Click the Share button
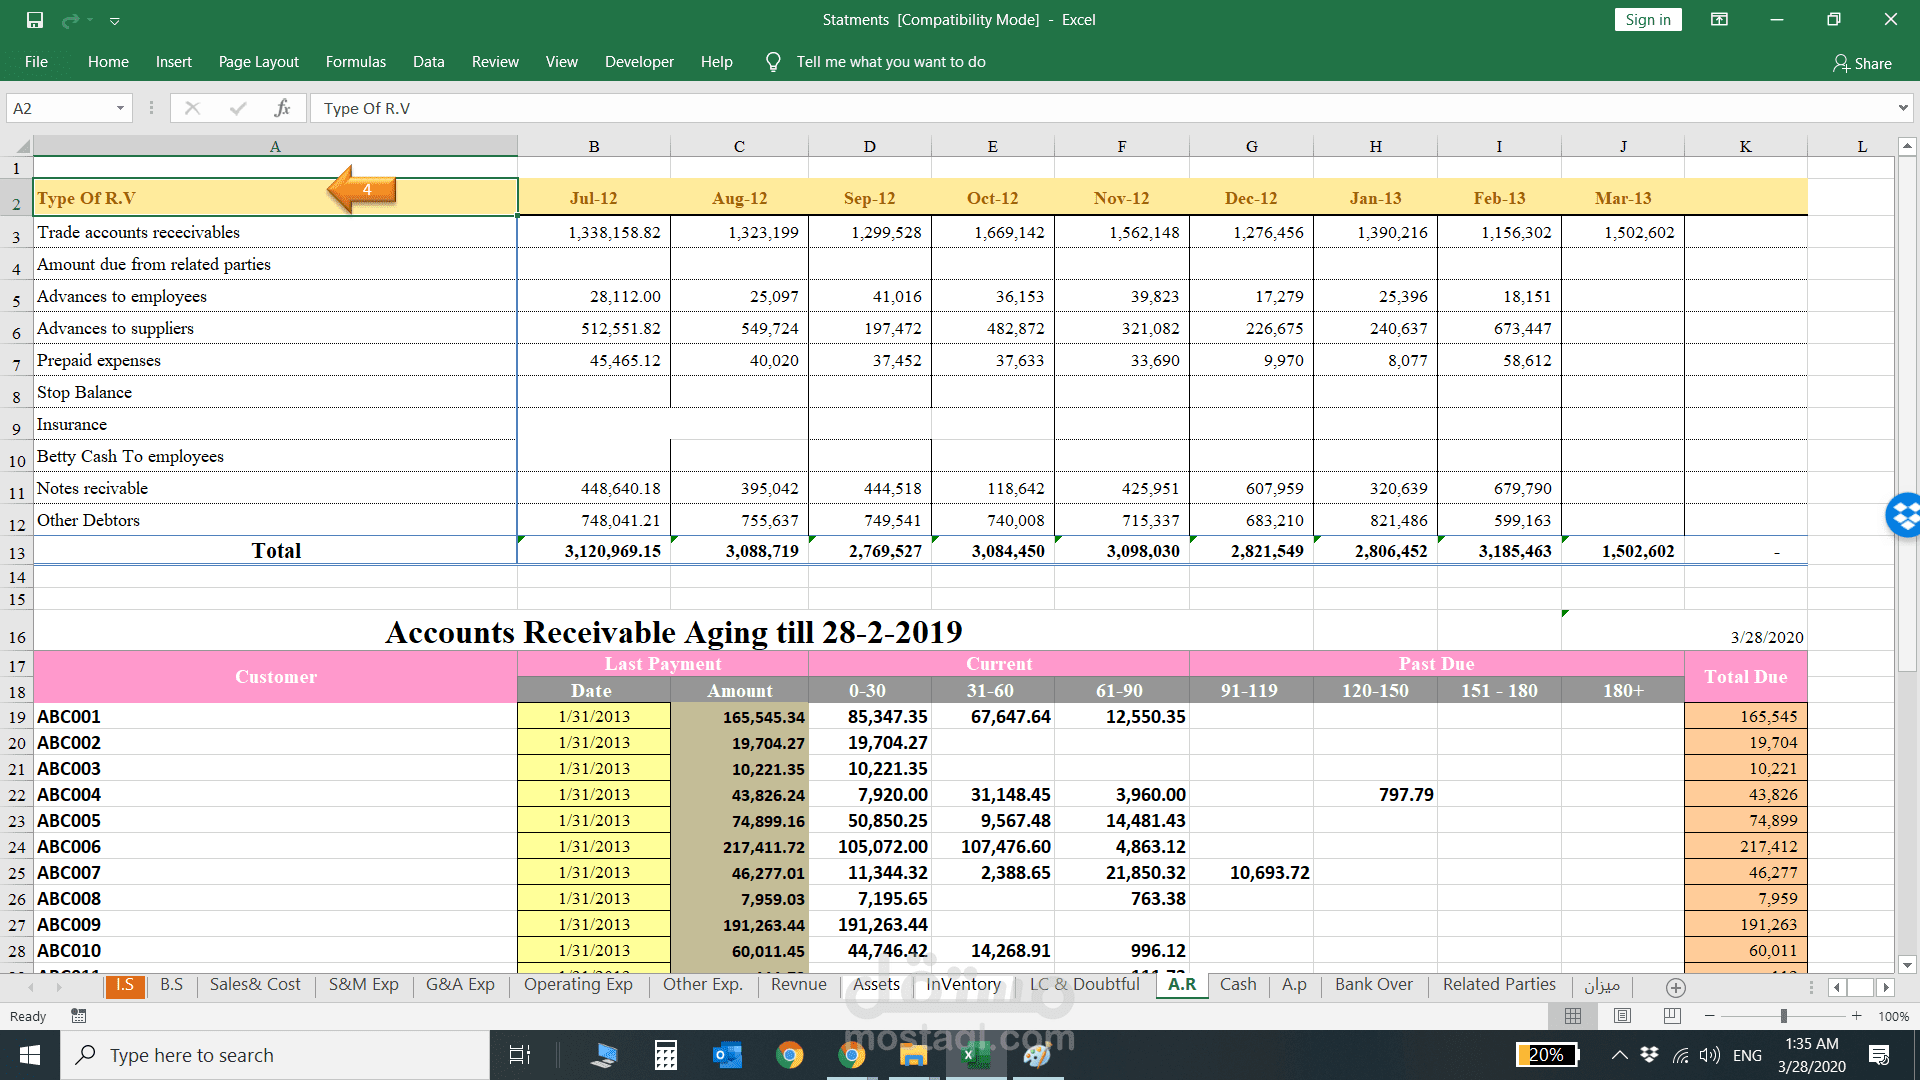Screen dimensions: 1920x1080 click(x=1862, y=63)
